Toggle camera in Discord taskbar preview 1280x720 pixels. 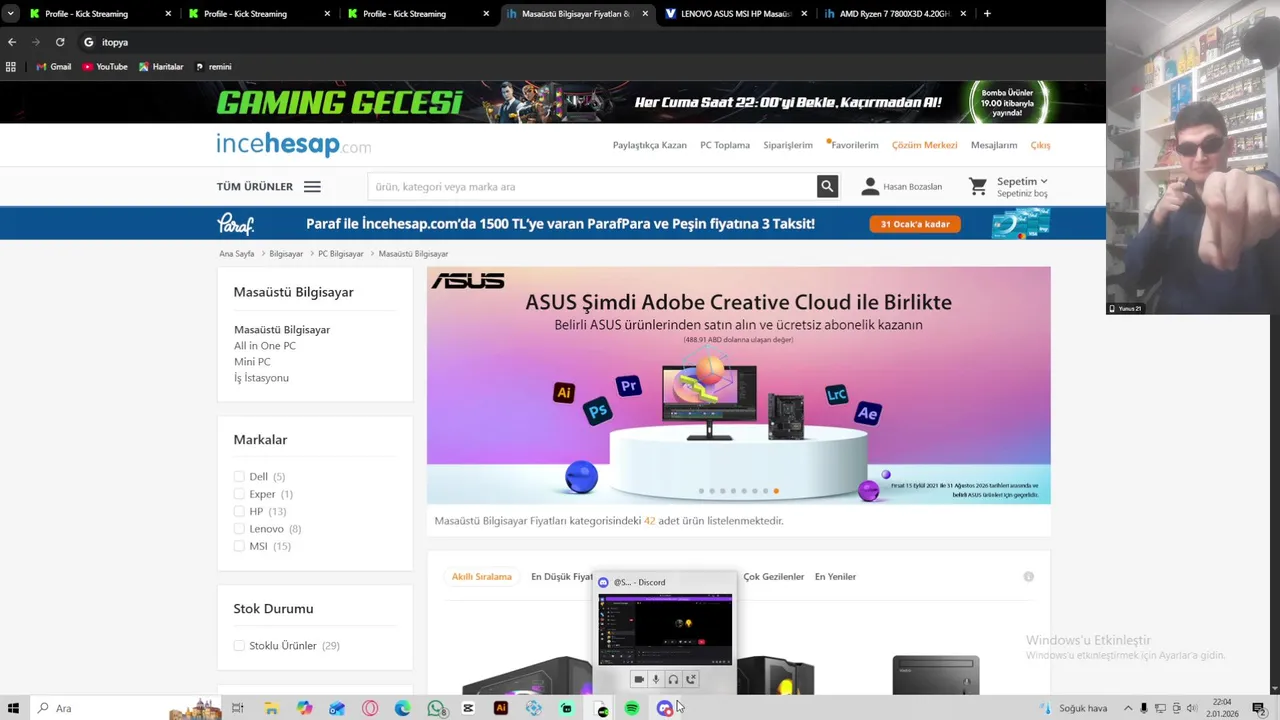tap(639, 679)
